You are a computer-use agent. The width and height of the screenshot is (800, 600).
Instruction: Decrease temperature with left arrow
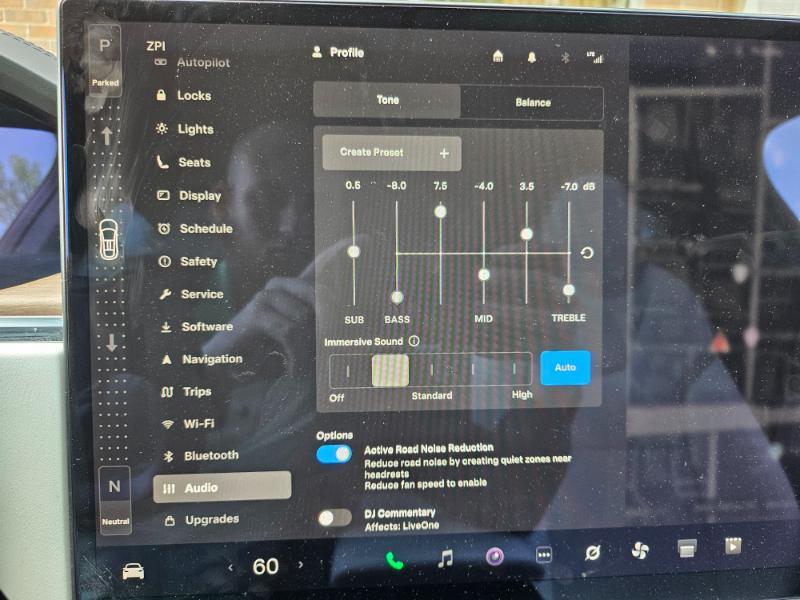pos(230,568)
